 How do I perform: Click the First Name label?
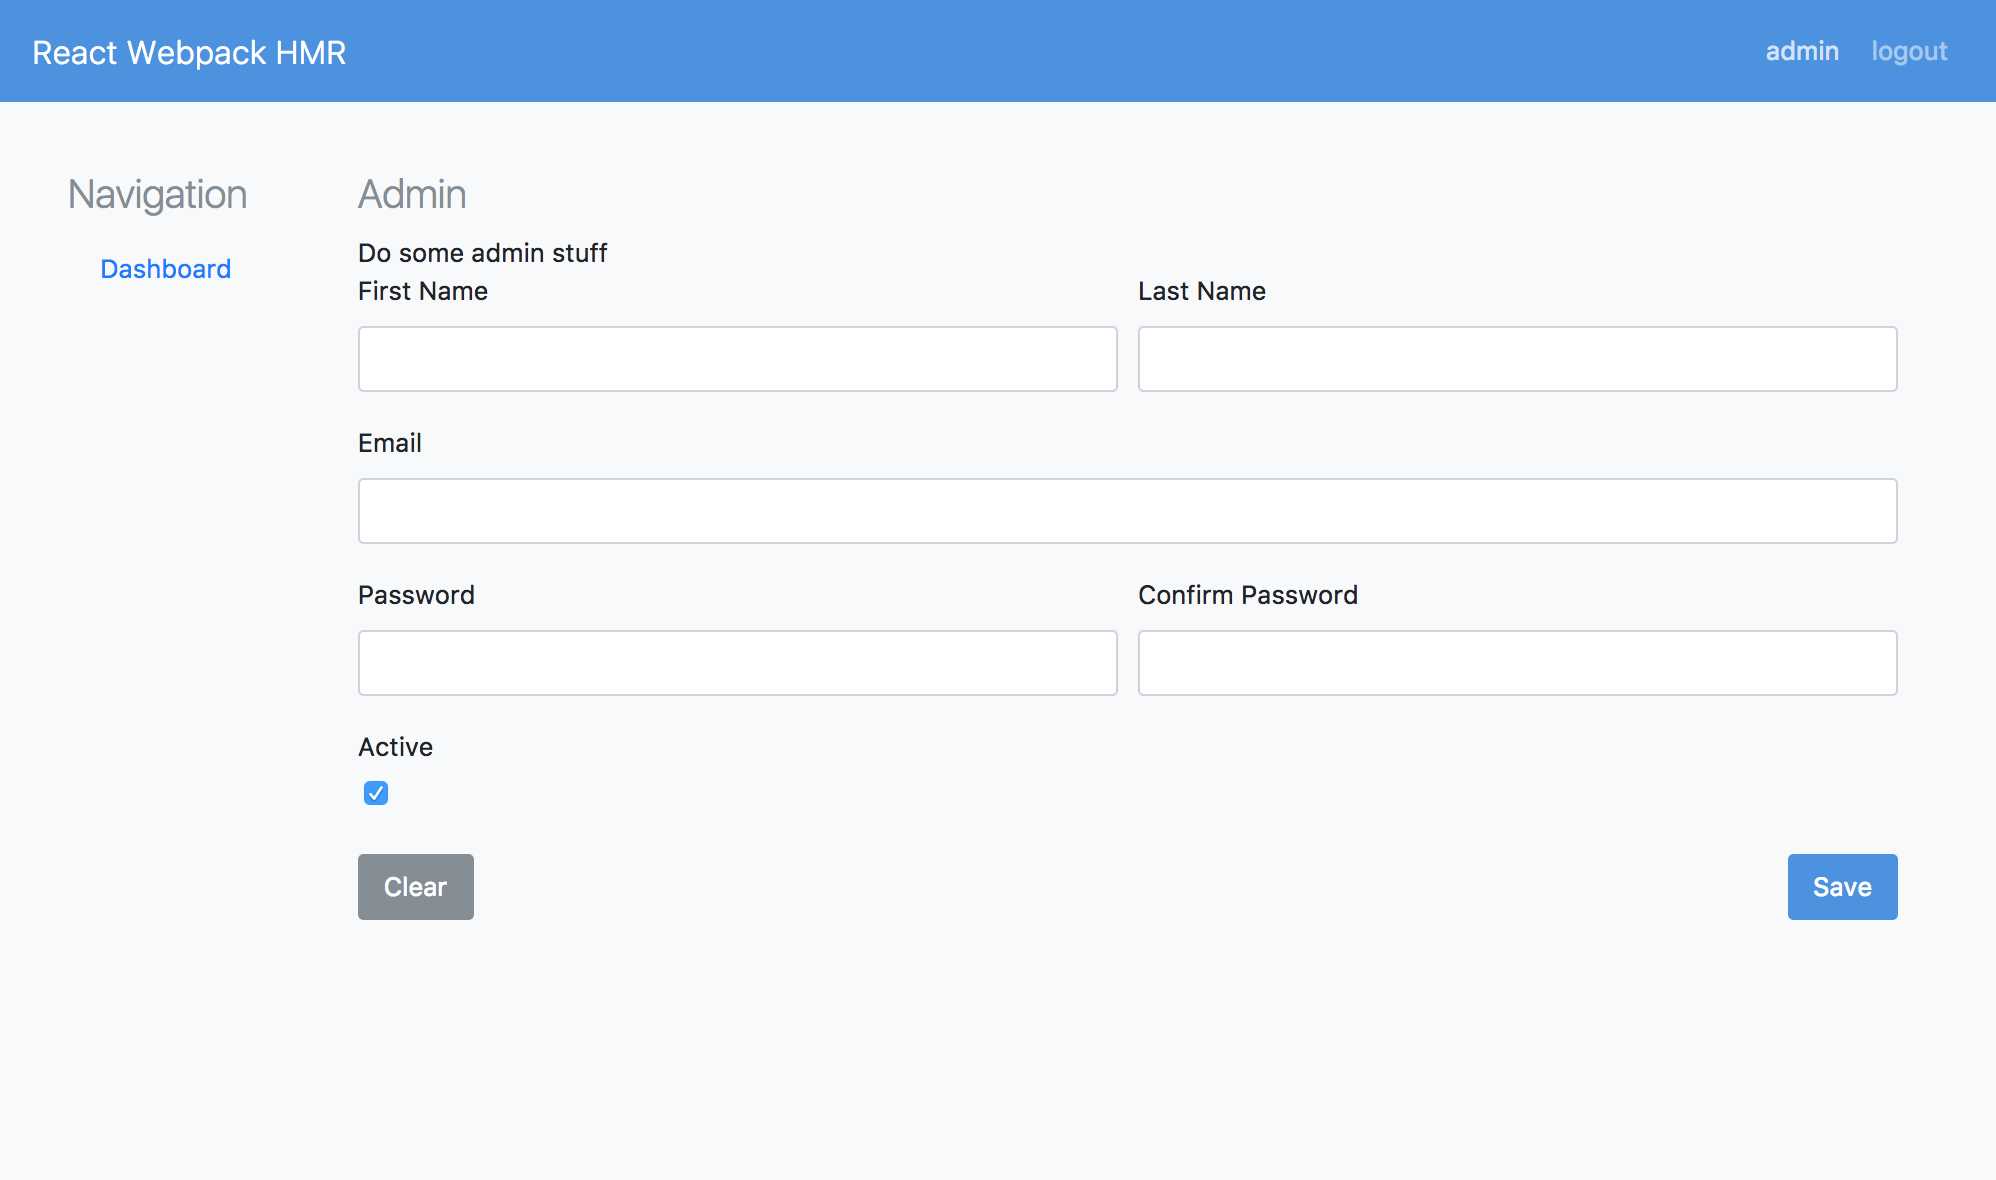[423, 291]
